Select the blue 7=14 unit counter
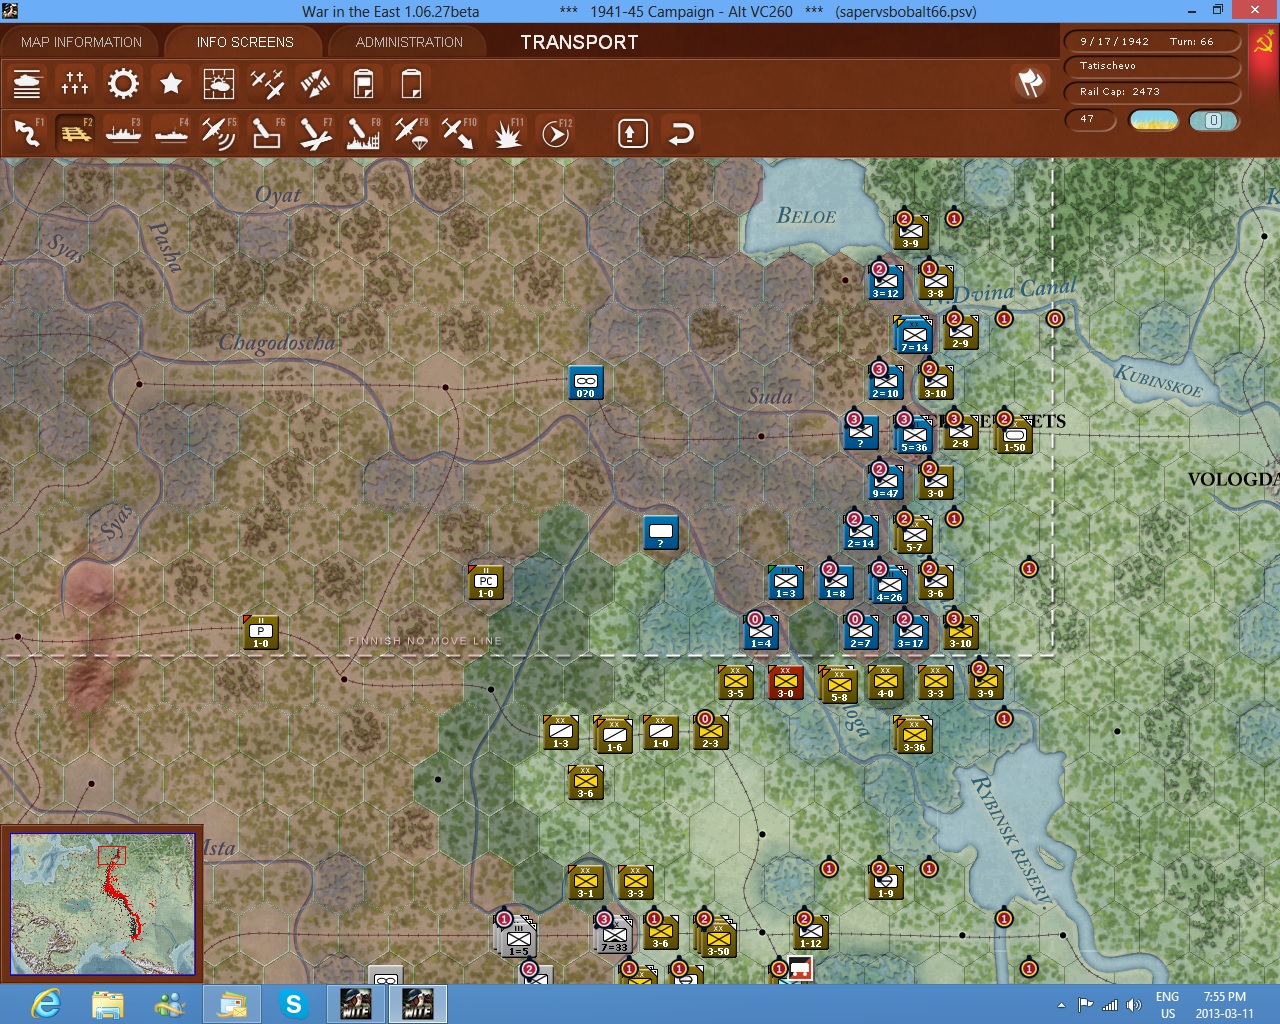Image resolution: width=1280 pixels, height=1024 pixels. click(x=914, y=335)
